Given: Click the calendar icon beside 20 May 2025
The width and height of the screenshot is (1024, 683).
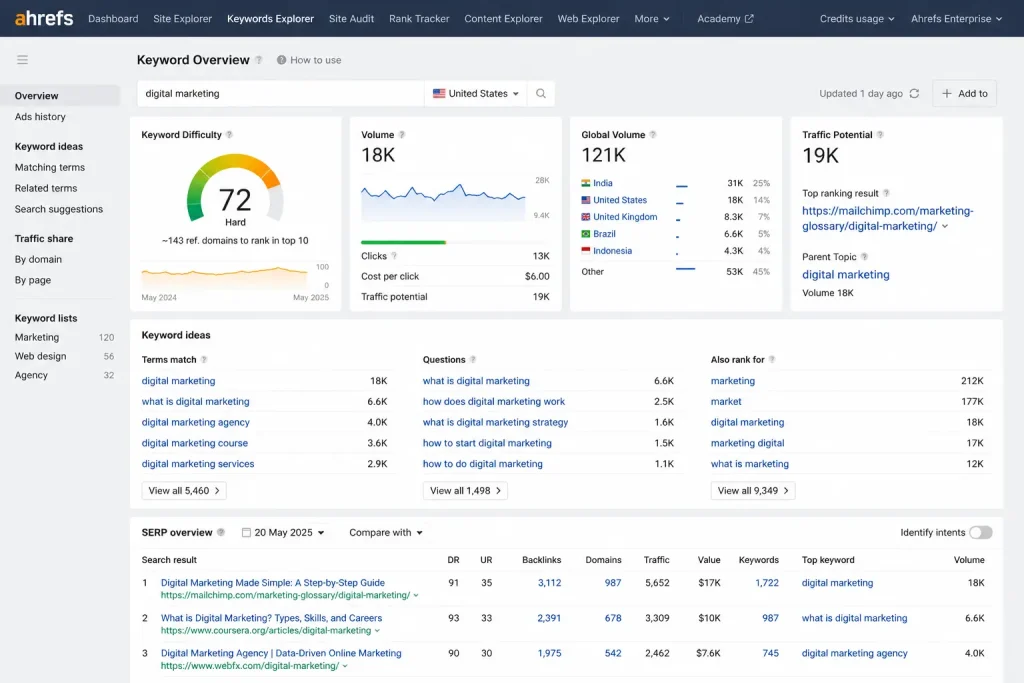Looking at the screenshot, I should (x=246, y=532).
